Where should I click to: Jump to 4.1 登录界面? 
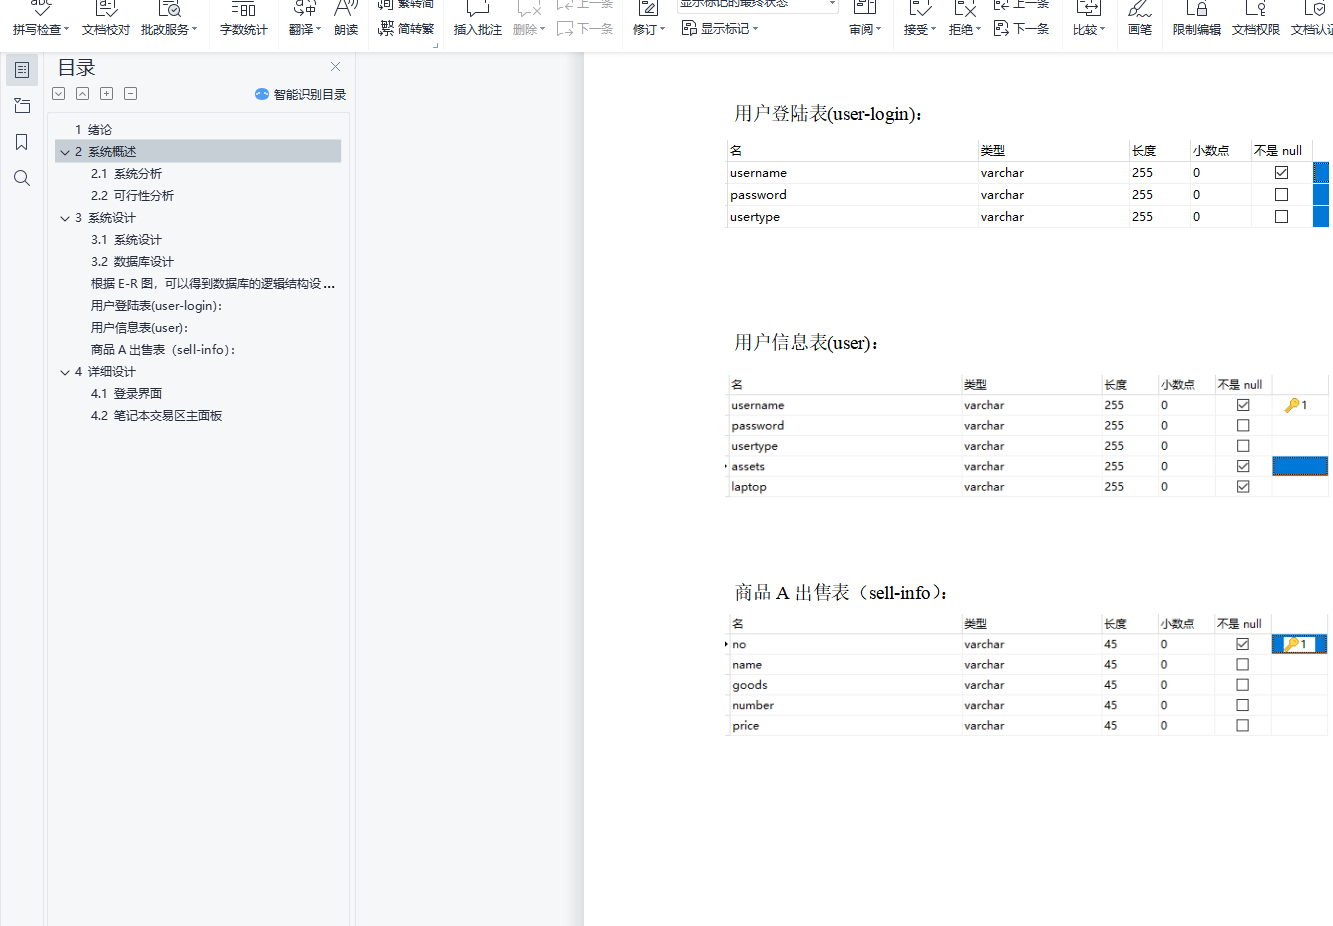(126, 394)
